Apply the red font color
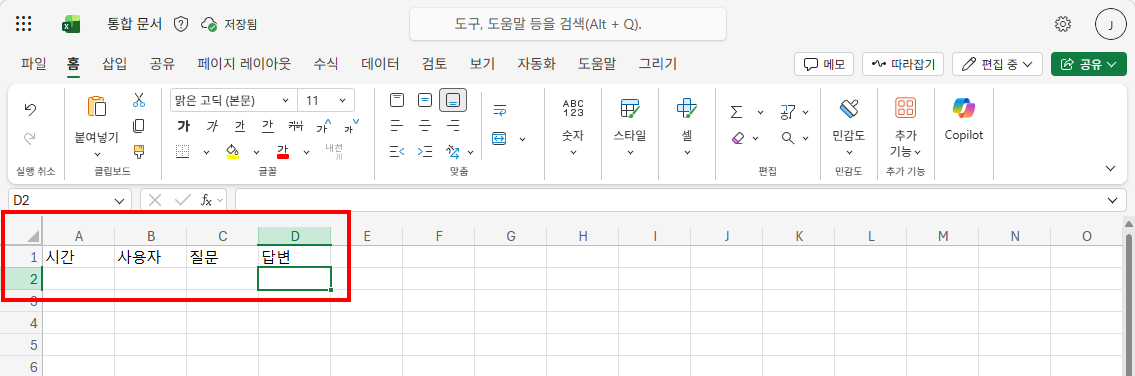Image resolution: width=1135 pixels, height=376 pixels. pyautogui.click(x=283, y=151)
